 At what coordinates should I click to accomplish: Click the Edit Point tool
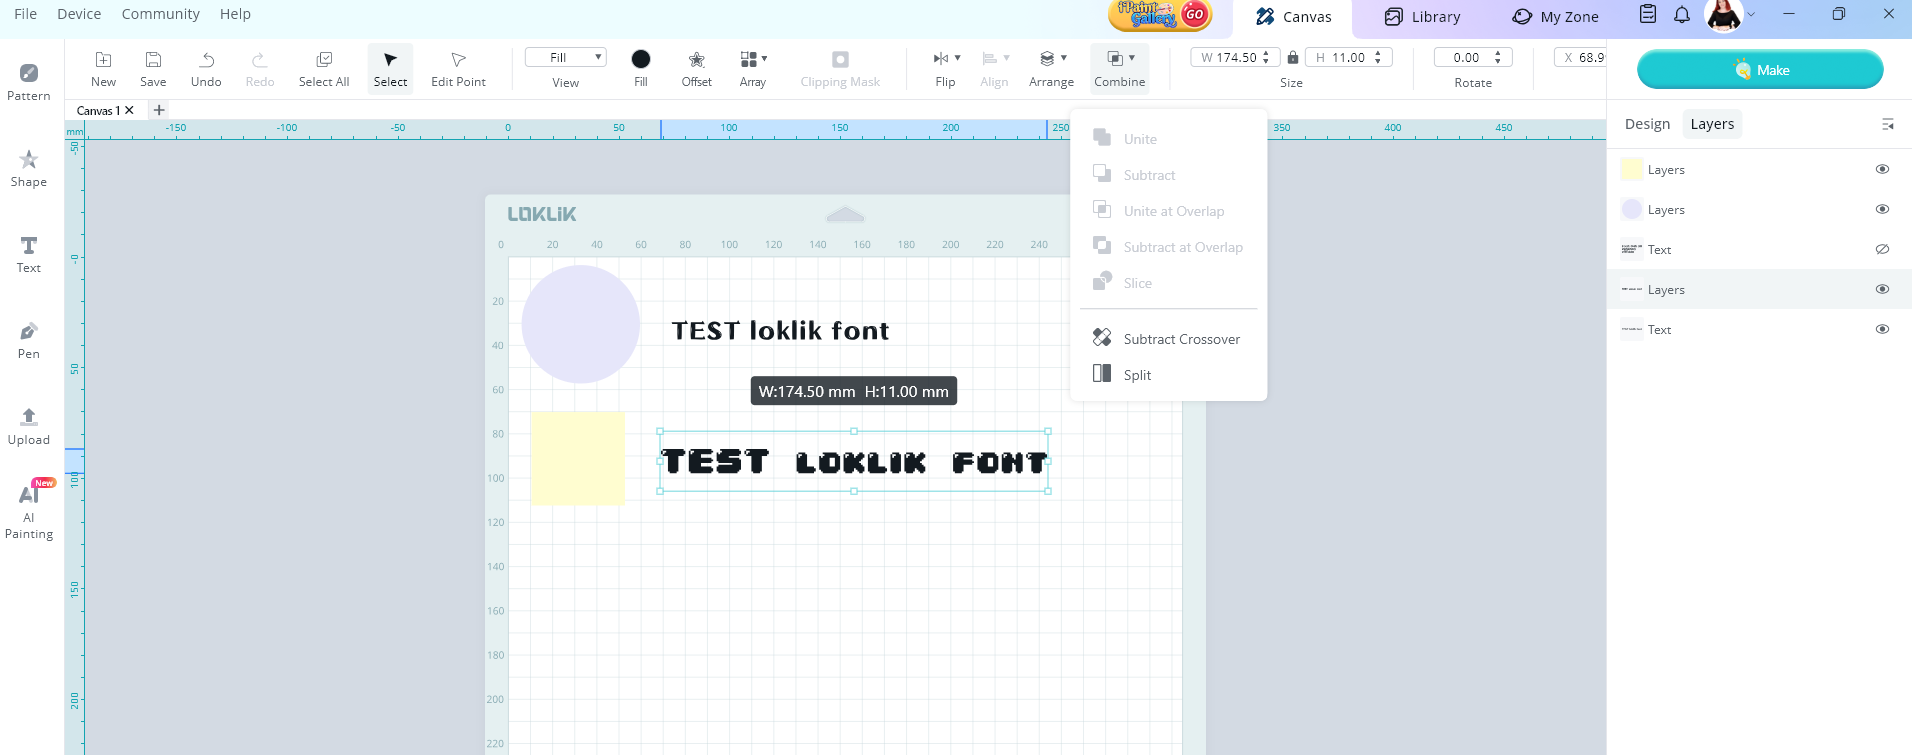(x=458, y=67)
